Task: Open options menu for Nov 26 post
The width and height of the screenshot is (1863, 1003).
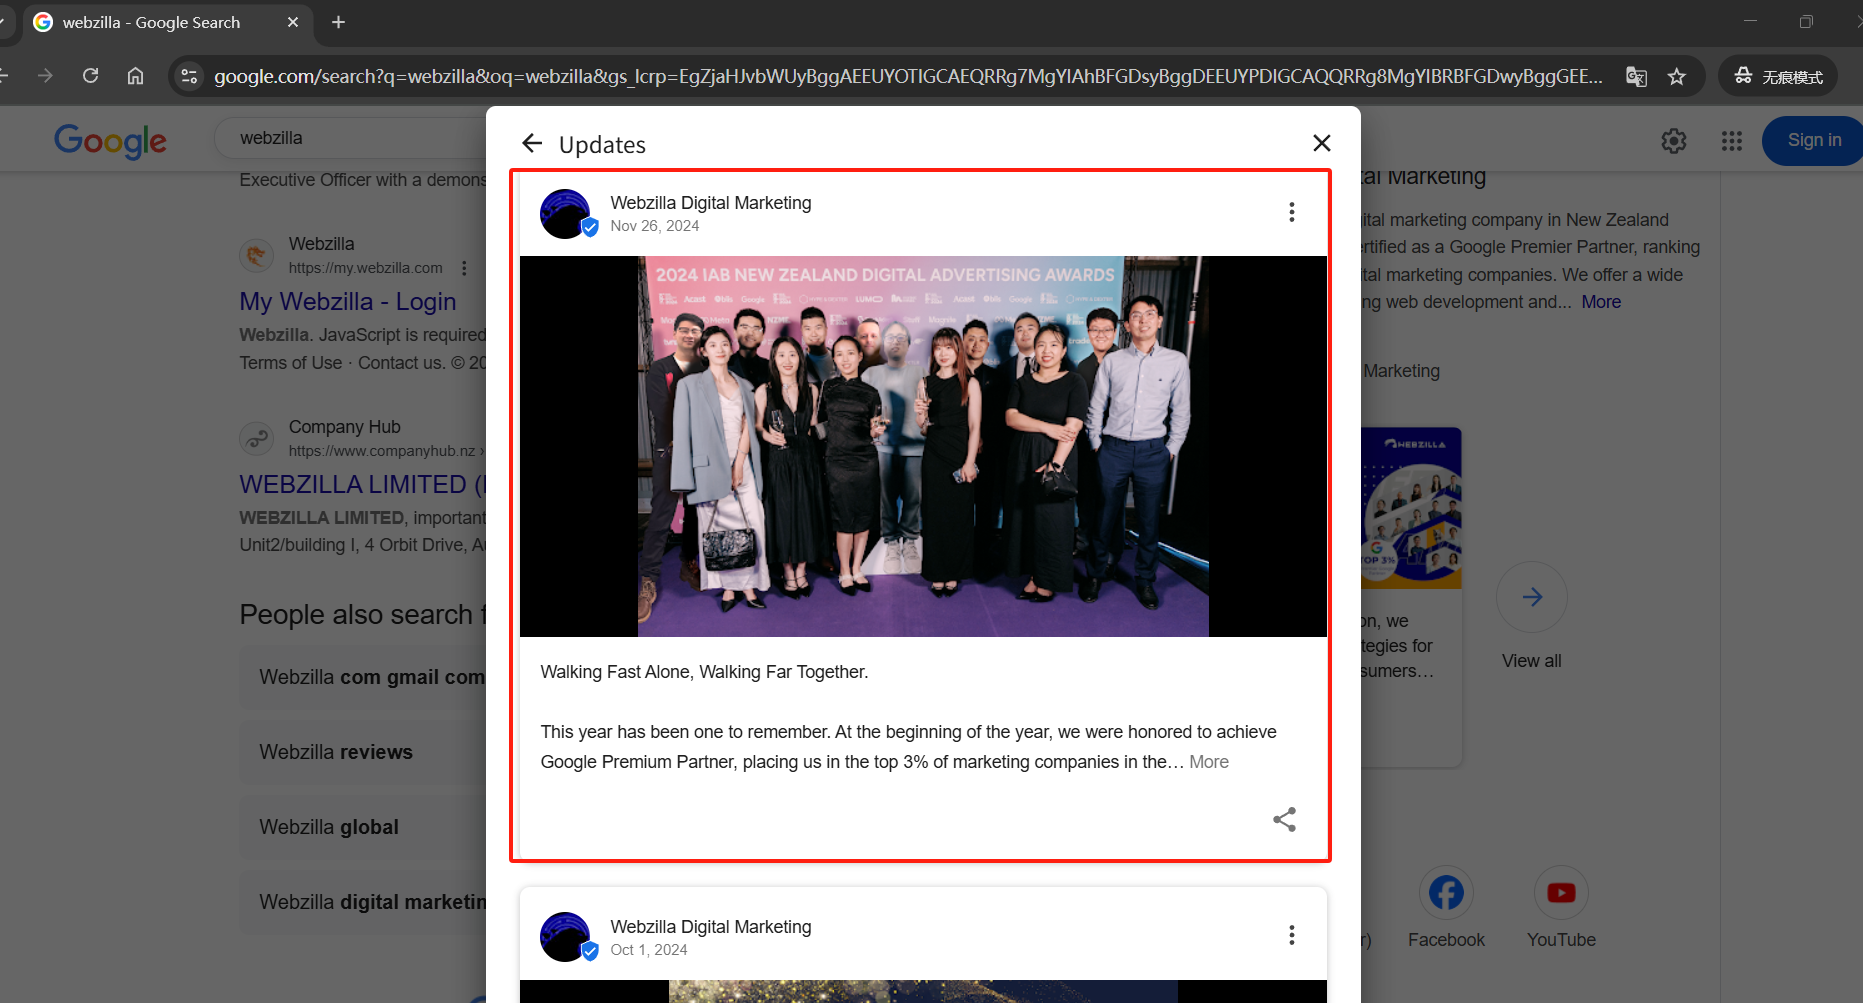Action: 1291,212
